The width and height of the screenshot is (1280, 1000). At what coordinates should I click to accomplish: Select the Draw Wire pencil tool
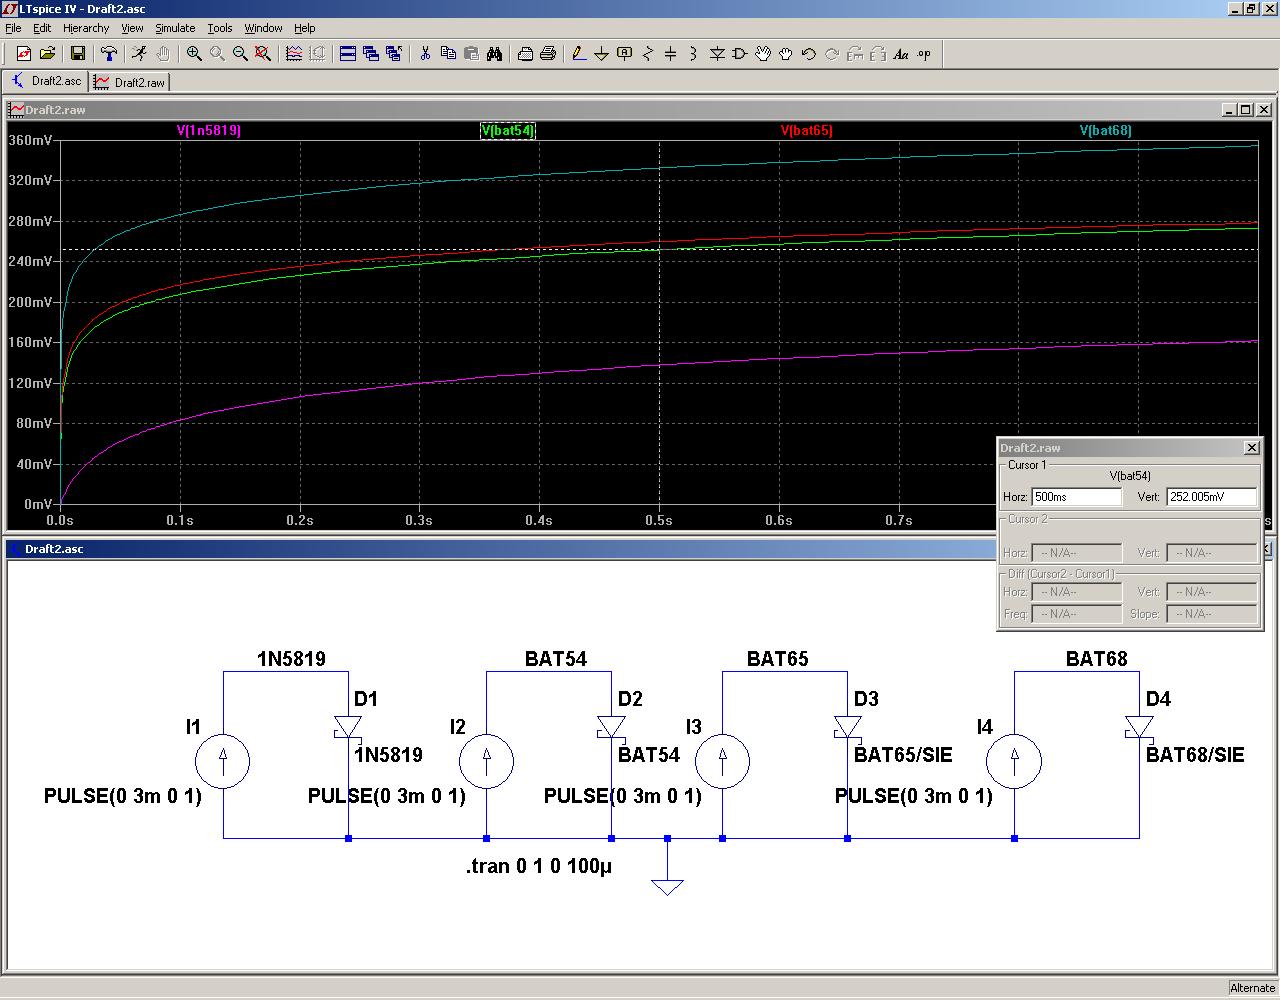(x=579, y=54)
